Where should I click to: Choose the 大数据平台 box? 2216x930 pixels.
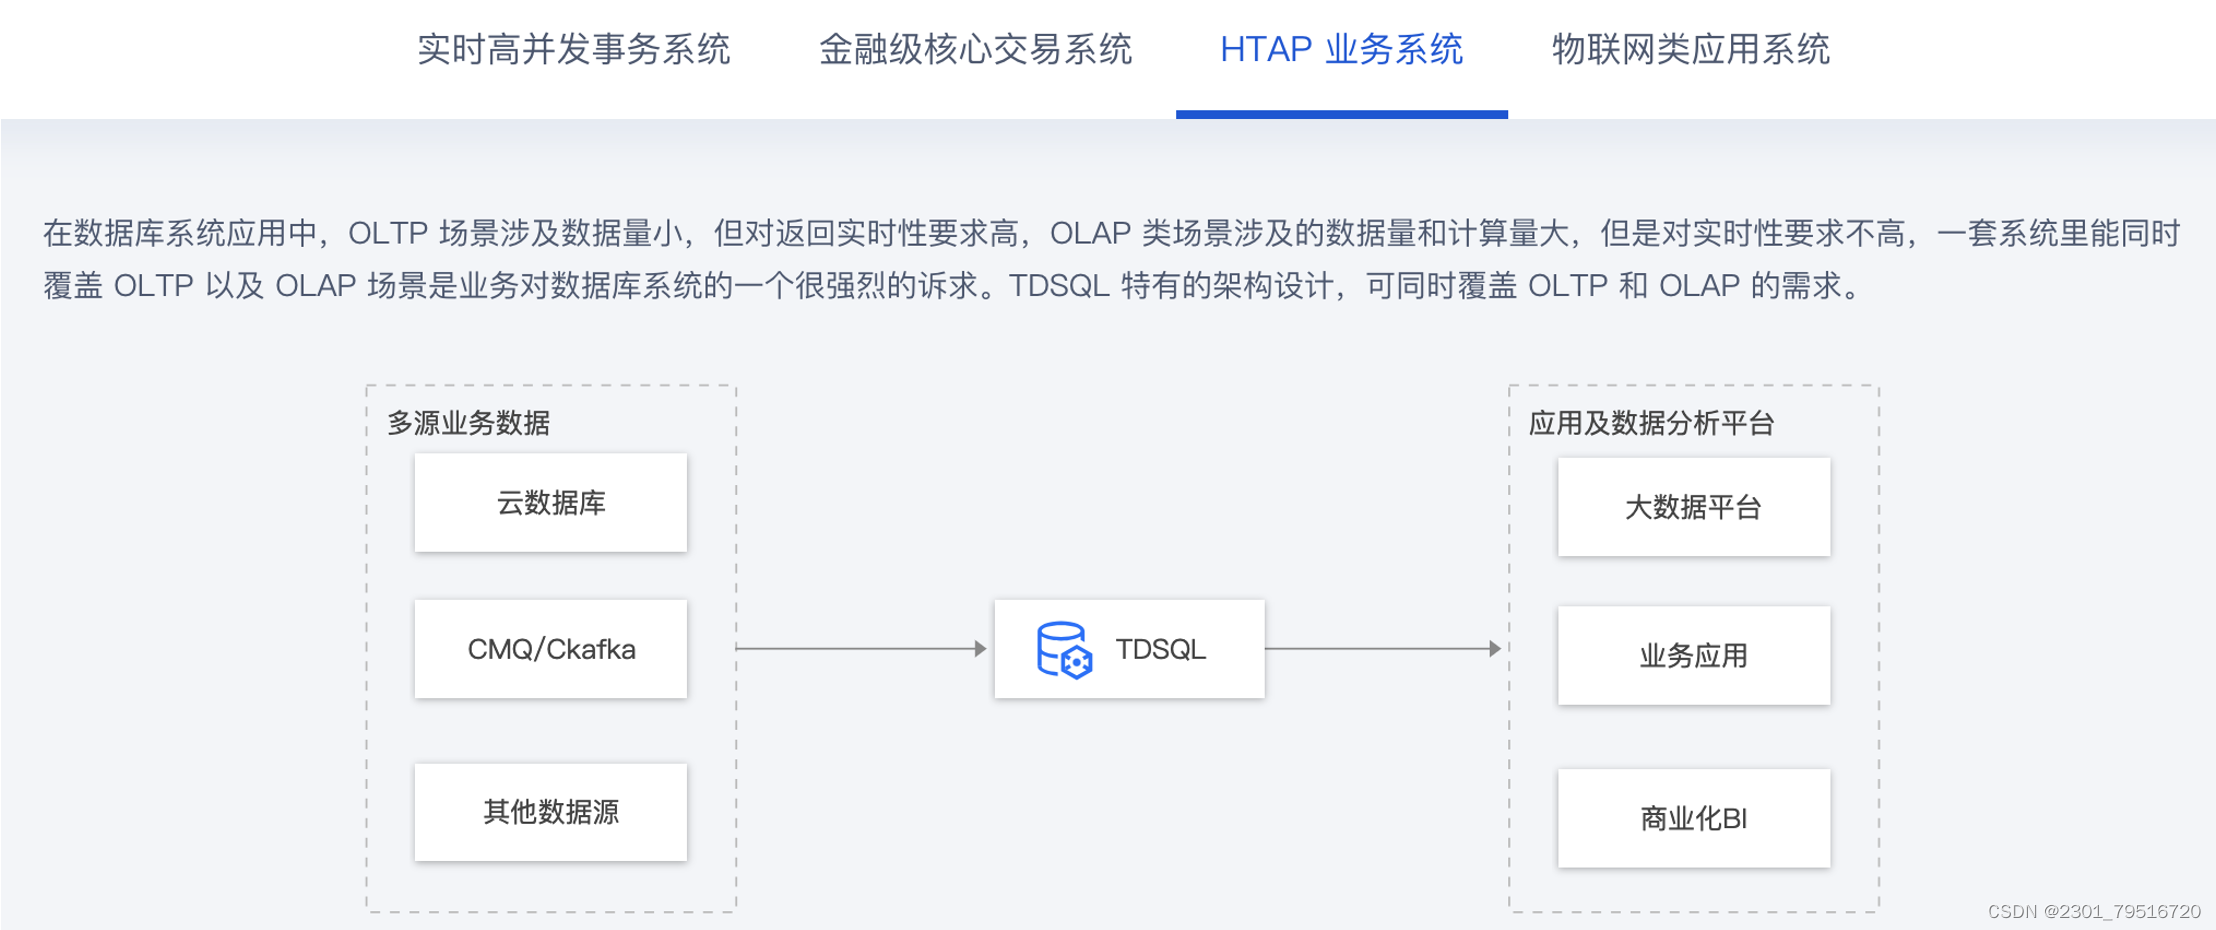tap(1694, 507)
